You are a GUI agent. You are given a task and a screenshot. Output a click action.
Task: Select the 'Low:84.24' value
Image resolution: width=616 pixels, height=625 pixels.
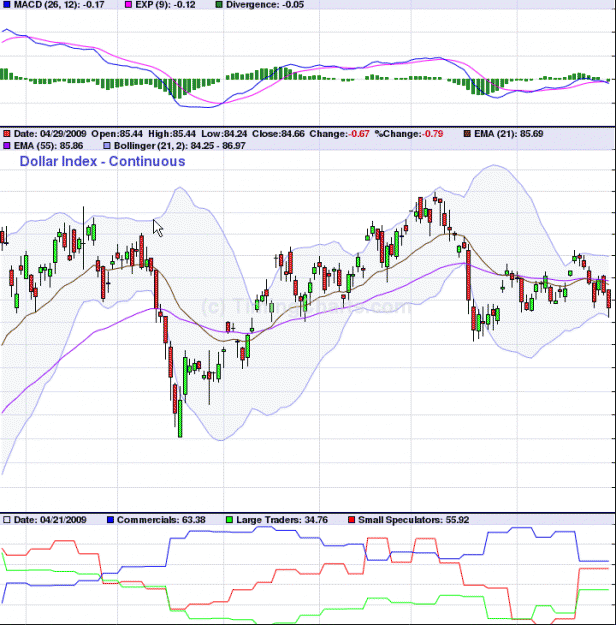pyautogui.click(x=224, y=134)
